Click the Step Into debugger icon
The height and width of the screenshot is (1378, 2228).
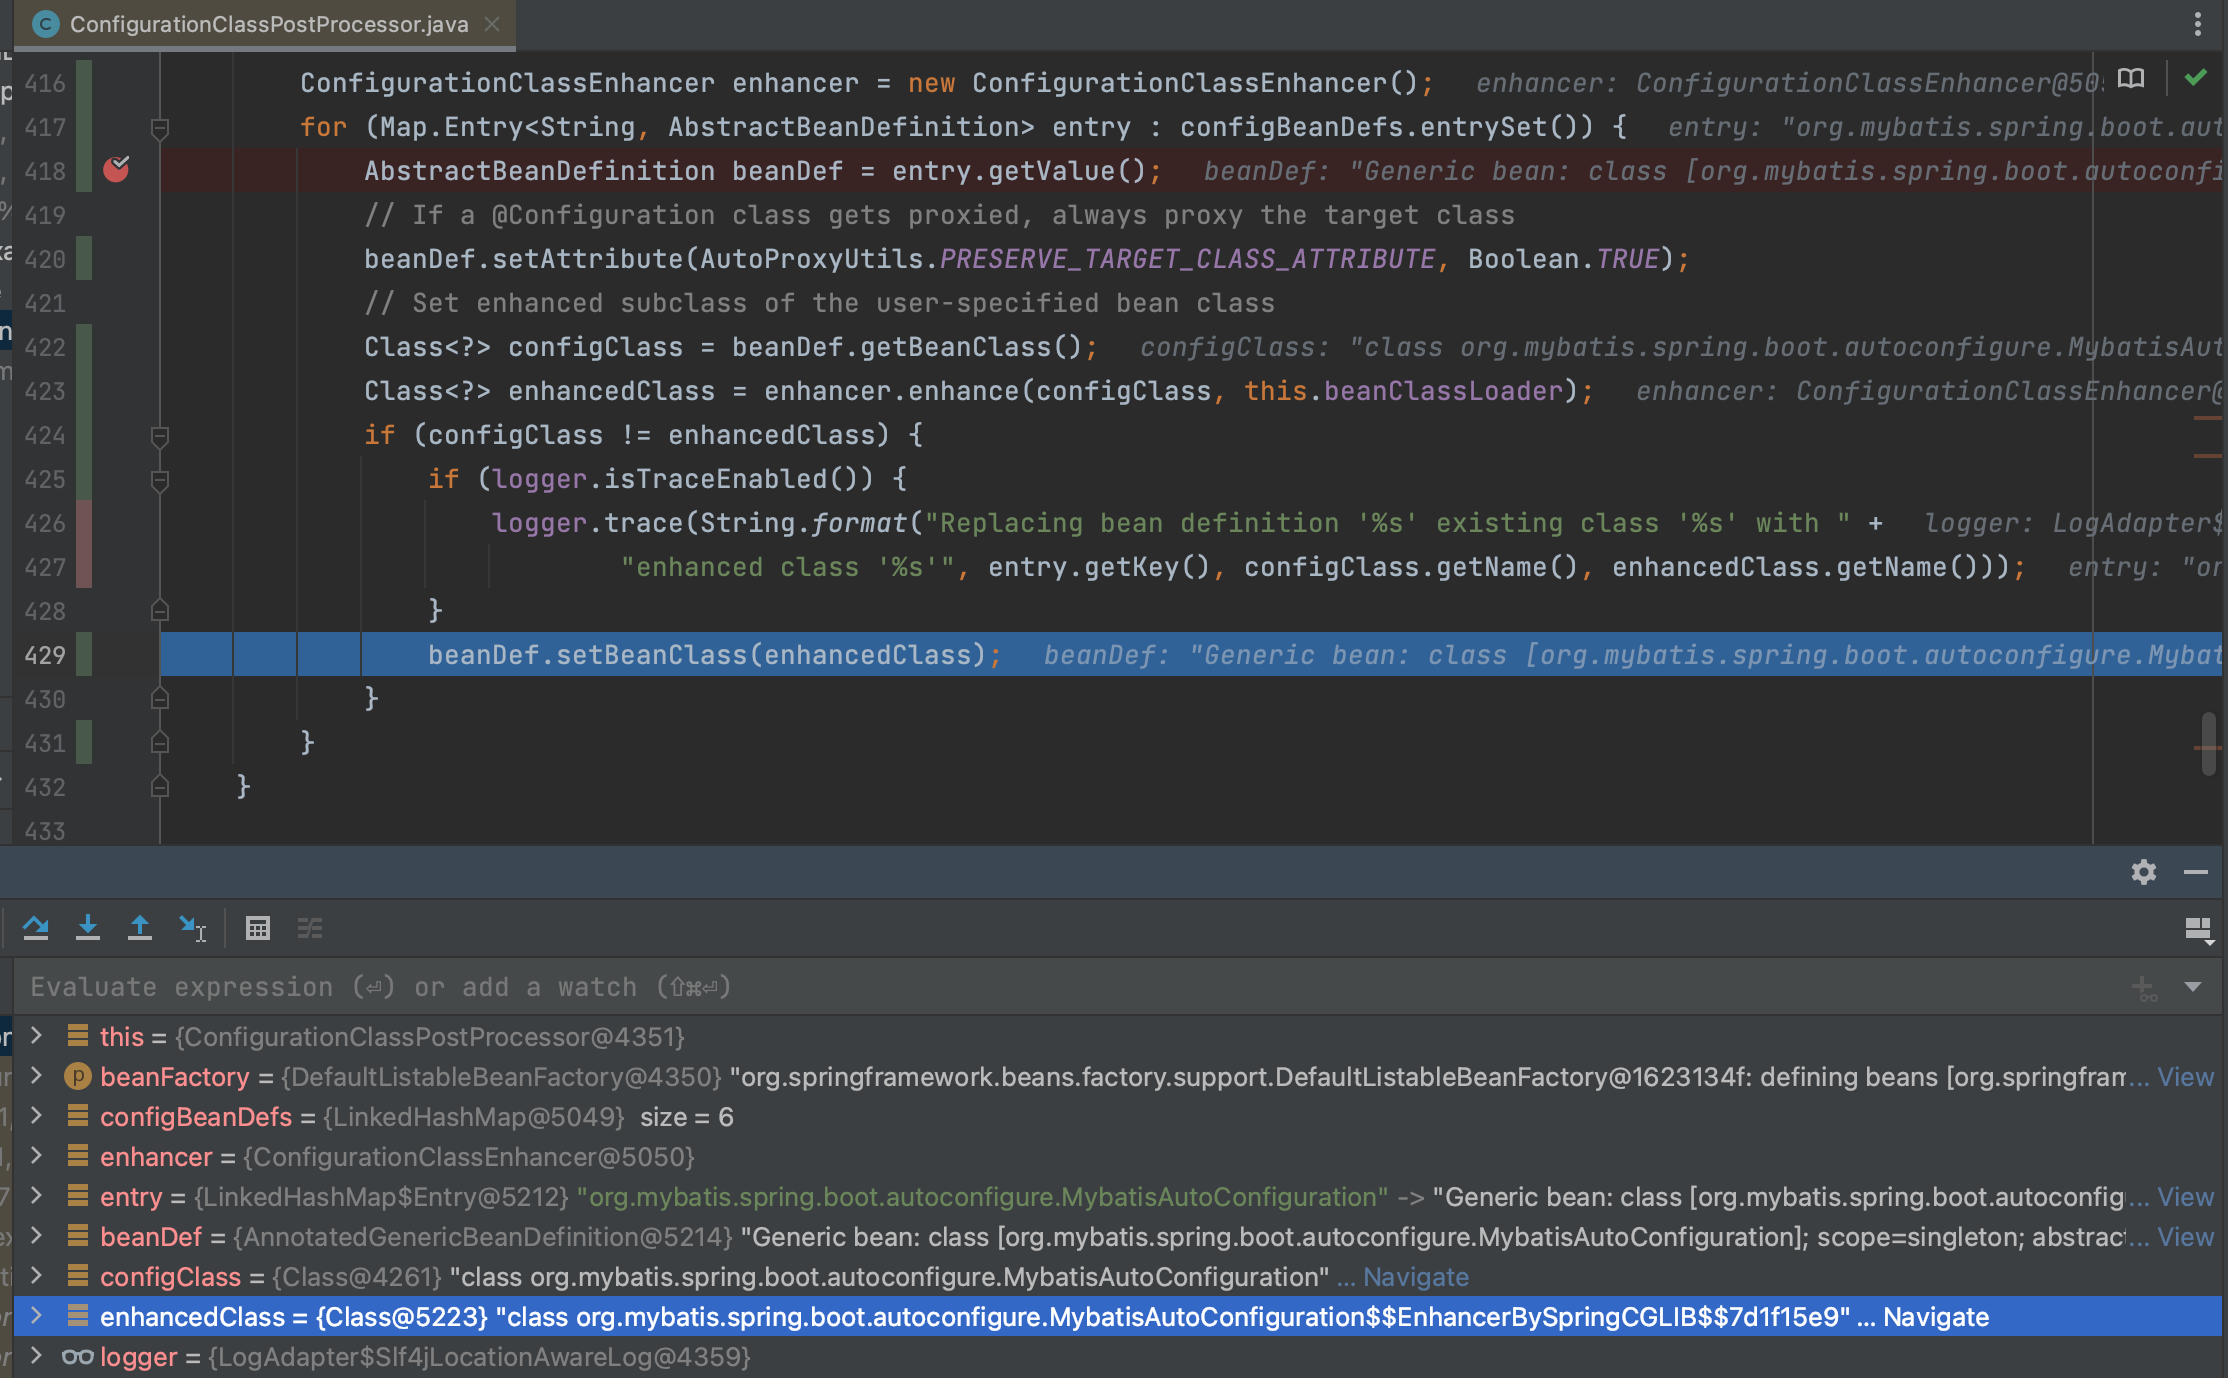pyautogui.click(x=88, y=928)
